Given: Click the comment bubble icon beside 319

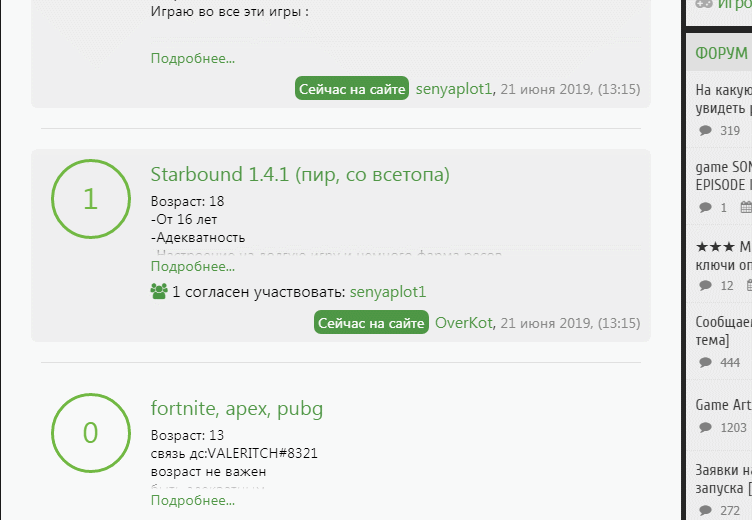Looking at the screenshot, I should pos(705,130).
